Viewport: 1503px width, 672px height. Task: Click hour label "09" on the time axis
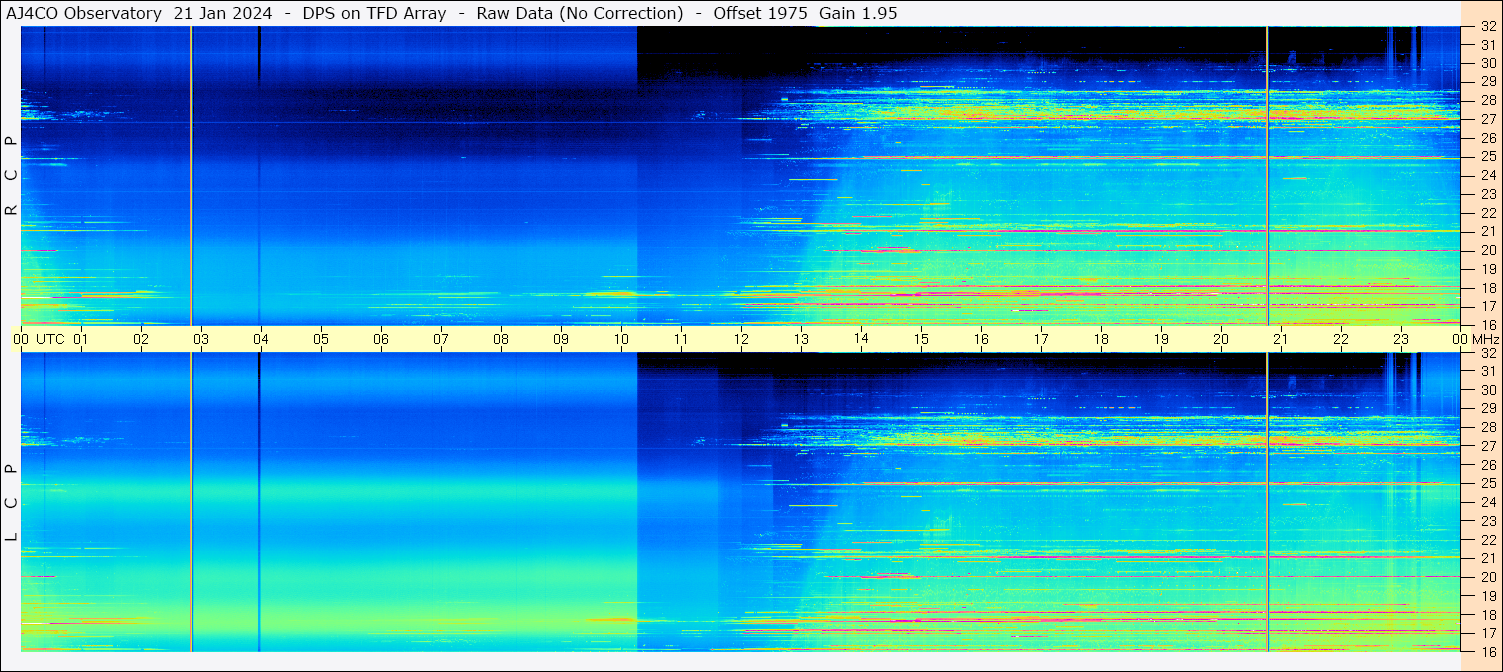[561, 339]
